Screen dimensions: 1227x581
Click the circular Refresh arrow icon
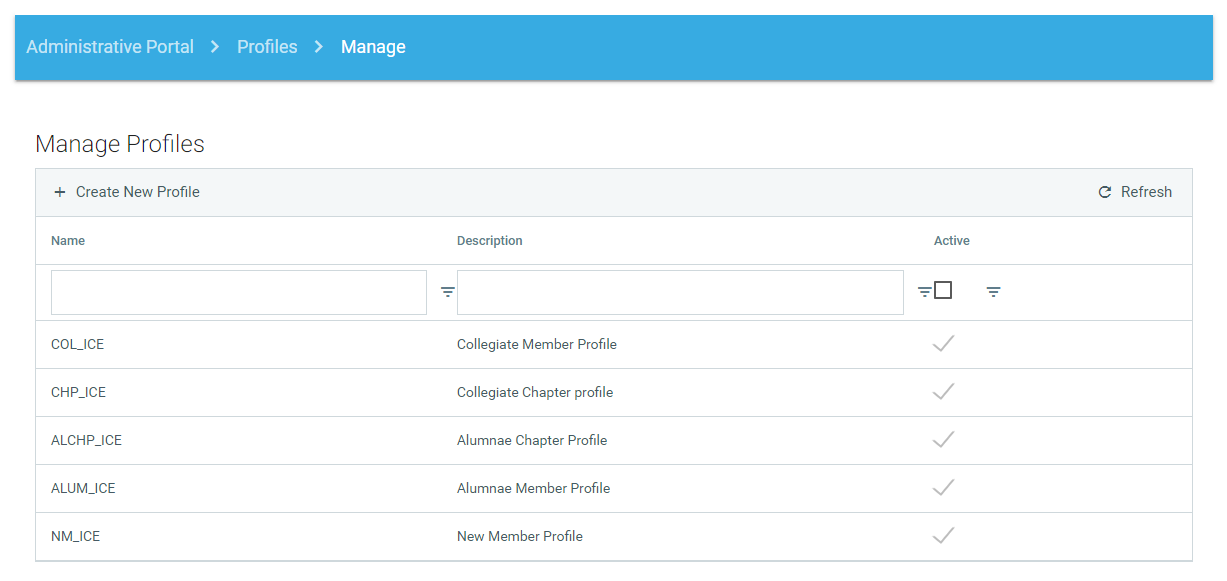tap(1105, 192)
